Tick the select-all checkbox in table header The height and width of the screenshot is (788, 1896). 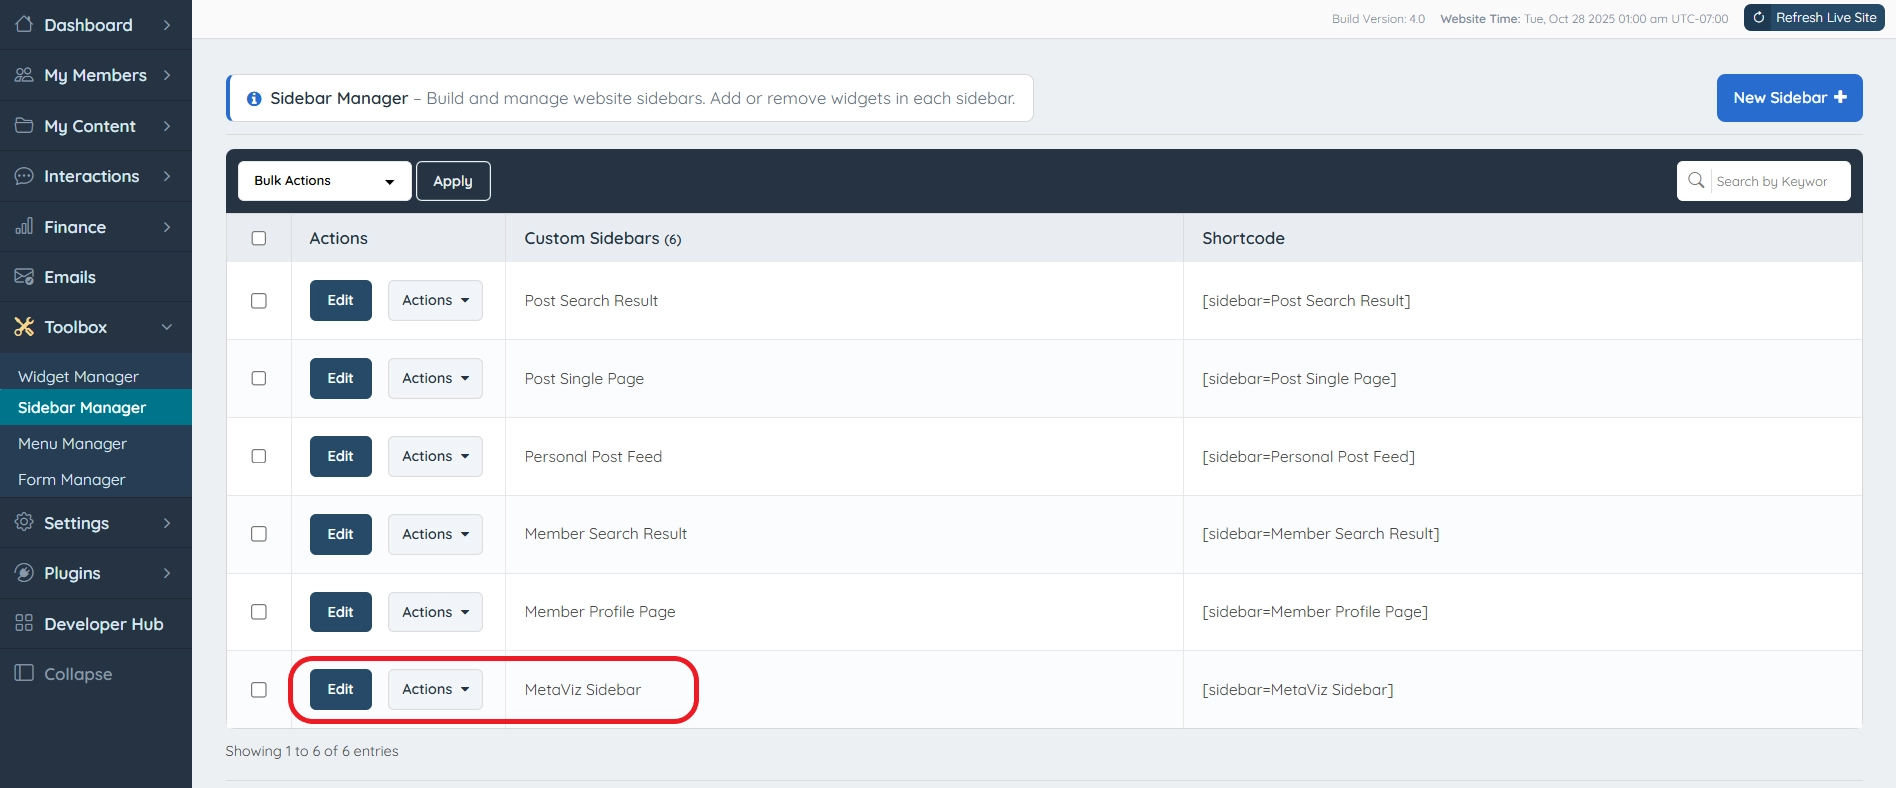coord(259,238)
